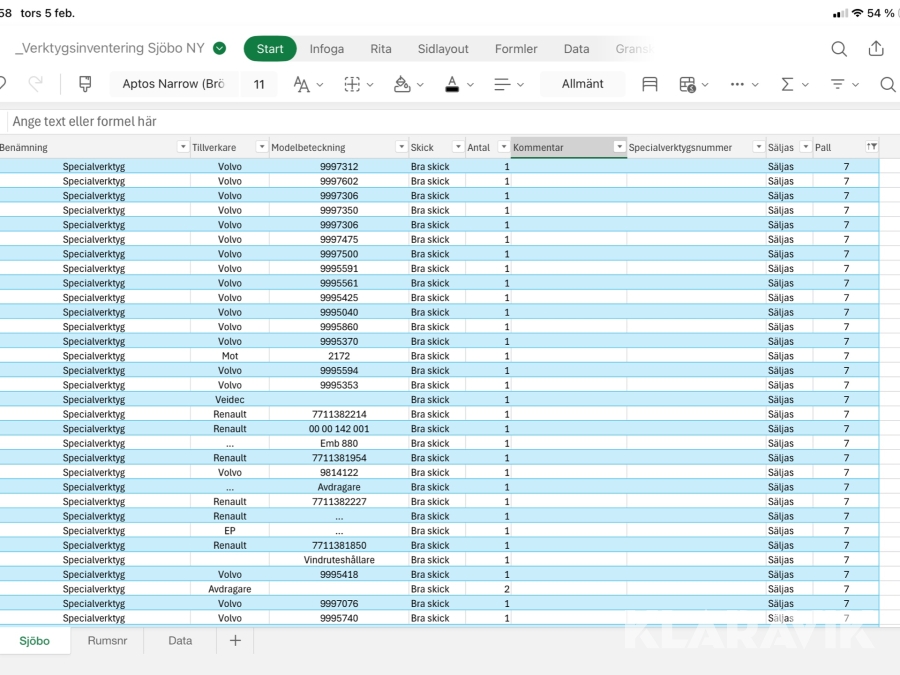Open the fill color bucket tool
This screenshot has height=675, width=900.
[403, 84]
